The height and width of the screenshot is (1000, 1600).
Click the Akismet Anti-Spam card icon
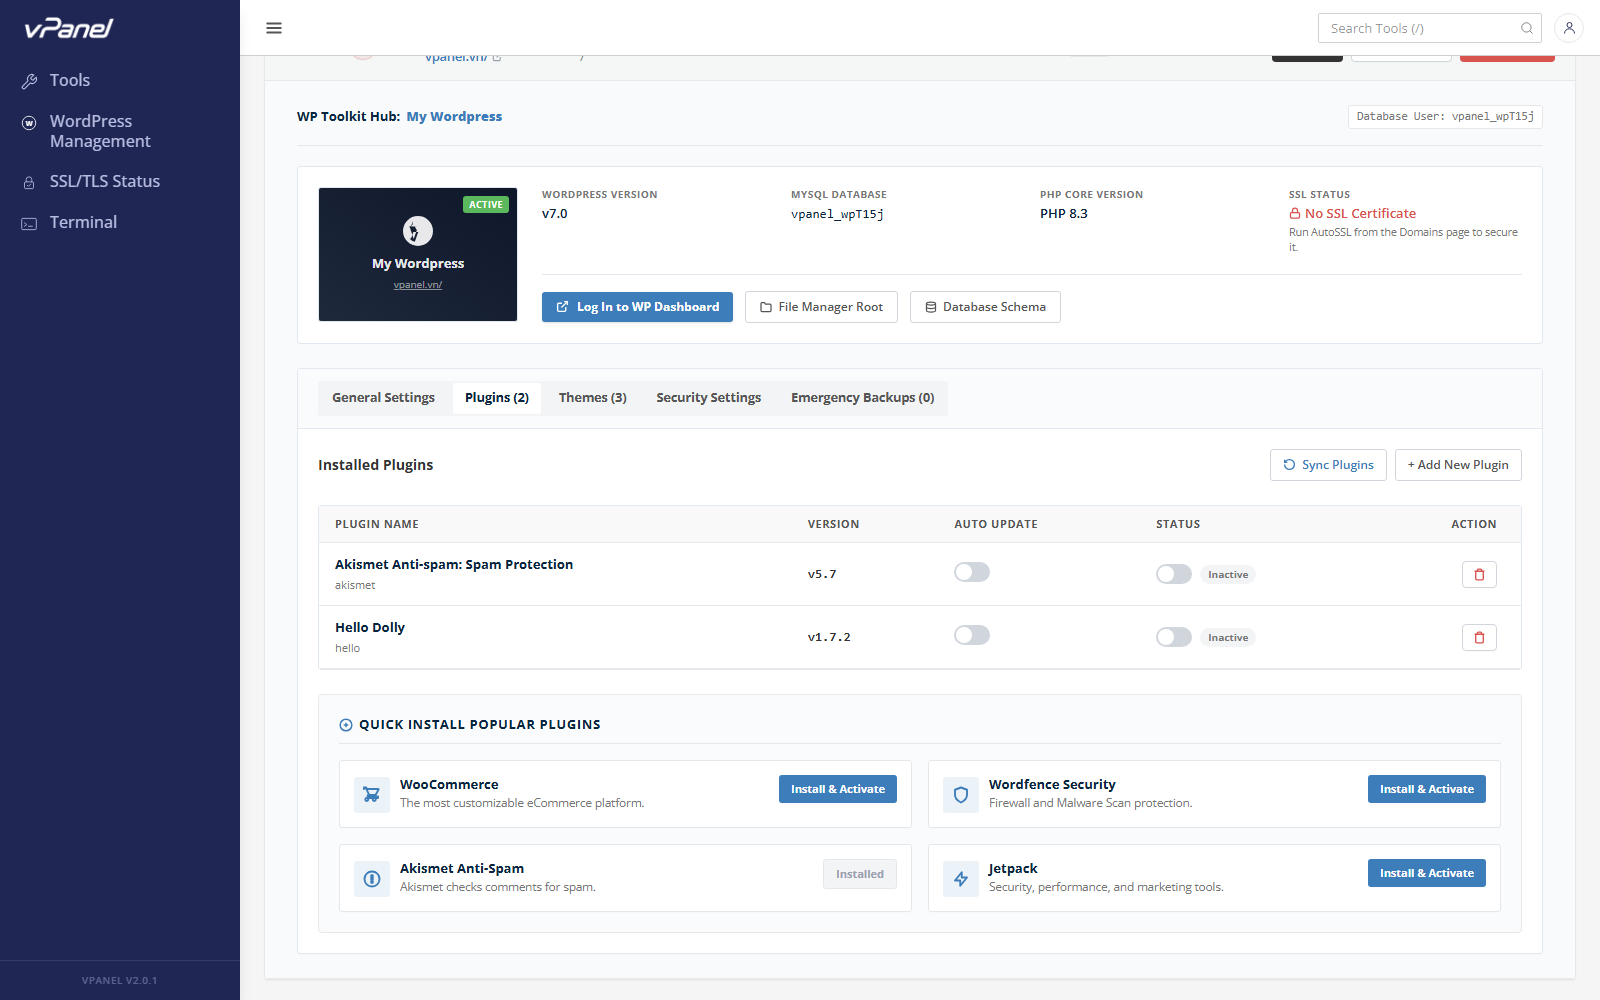click(x=372, y=879)
